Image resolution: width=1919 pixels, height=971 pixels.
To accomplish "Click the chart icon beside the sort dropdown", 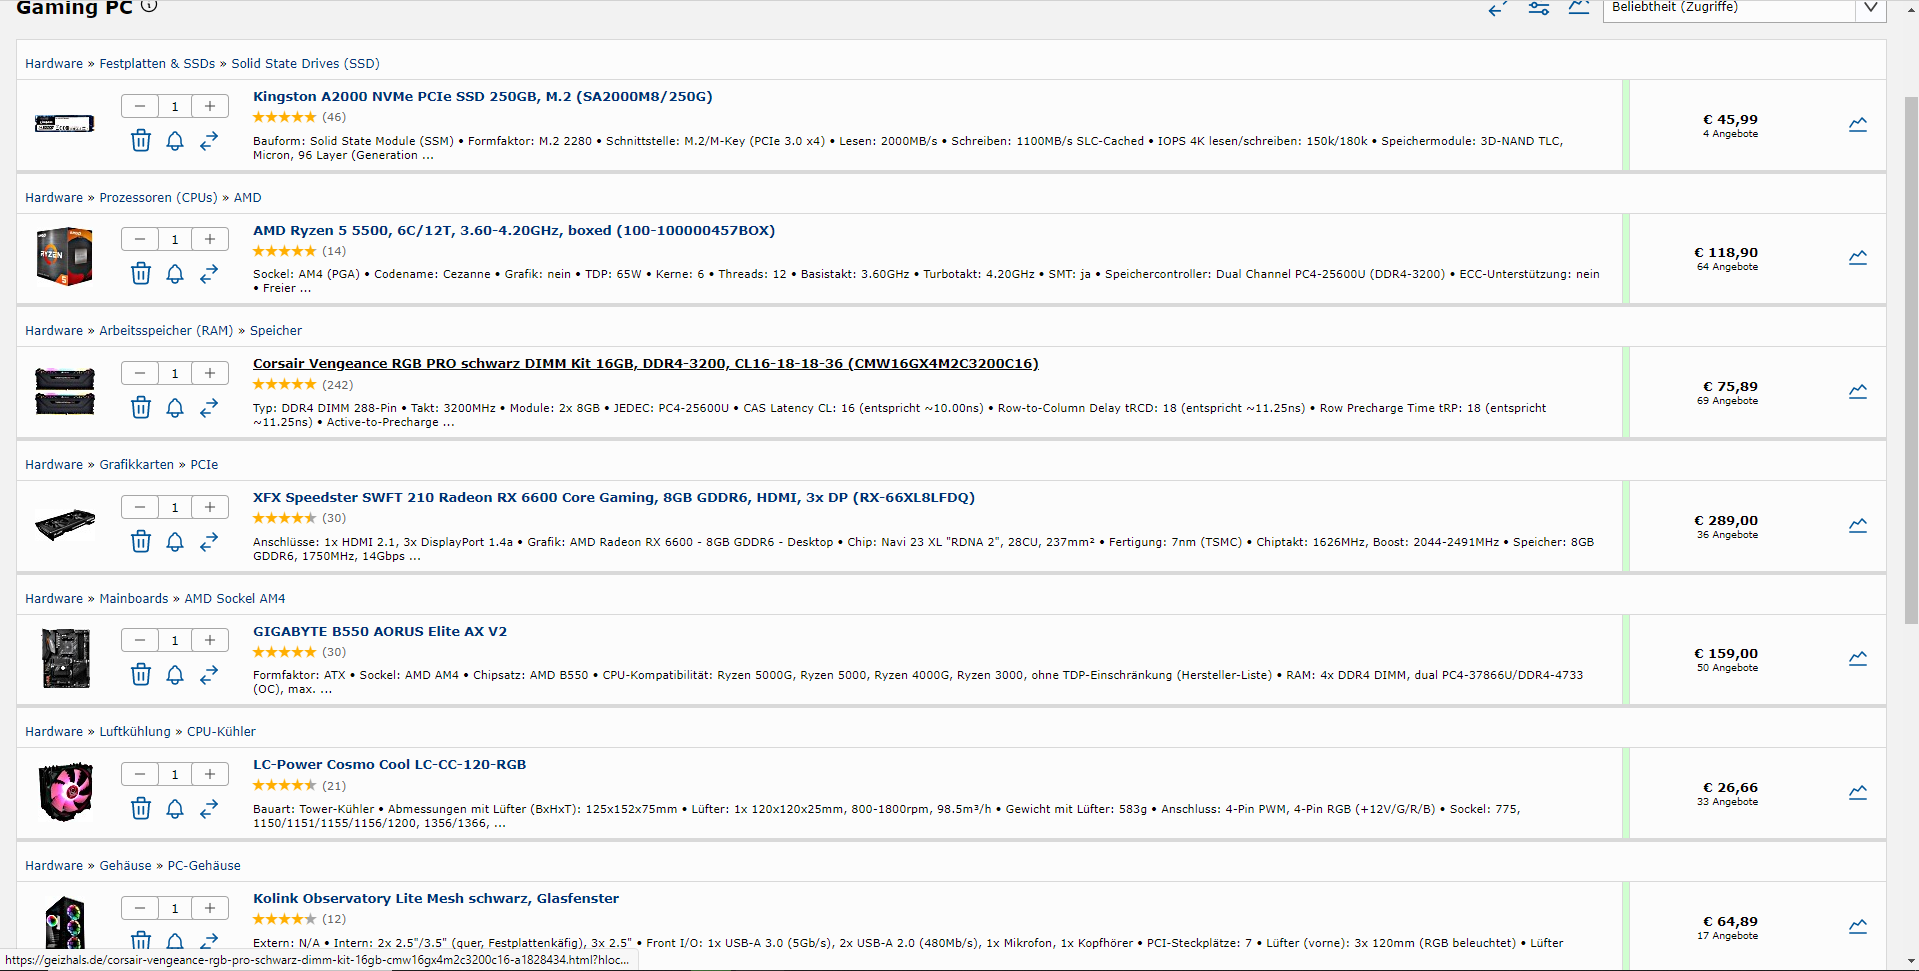I will 1579,8.
